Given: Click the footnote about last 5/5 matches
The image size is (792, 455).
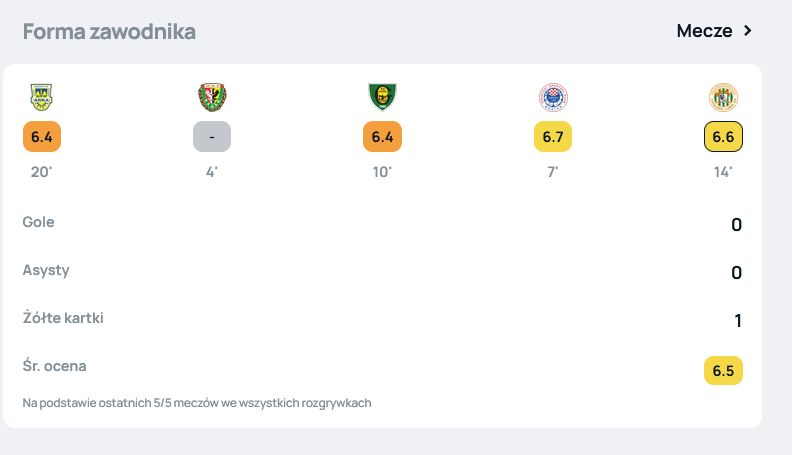Looking at the screenshot, I should [x=196, y=402].
